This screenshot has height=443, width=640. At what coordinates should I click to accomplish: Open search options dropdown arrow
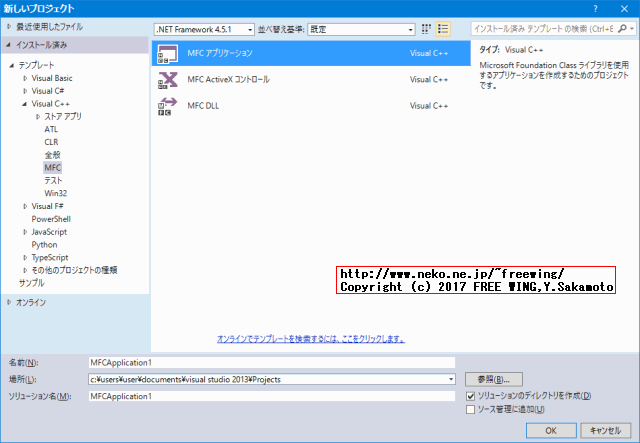point(632,29)
